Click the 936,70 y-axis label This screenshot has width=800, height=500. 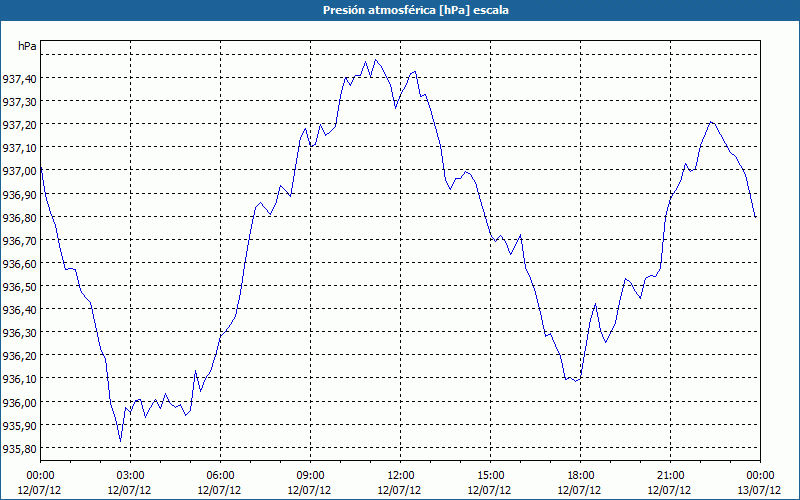point(19,240)
